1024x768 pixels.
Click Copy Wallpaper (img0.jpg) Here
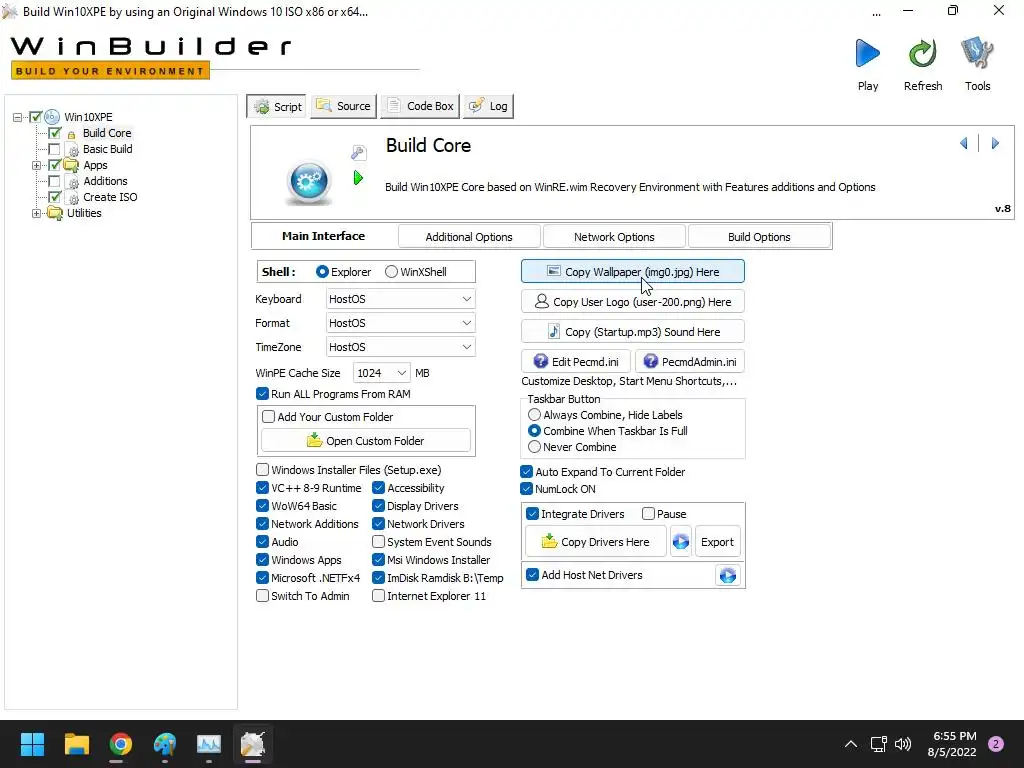pyautogui.click(x=633, y=272)
